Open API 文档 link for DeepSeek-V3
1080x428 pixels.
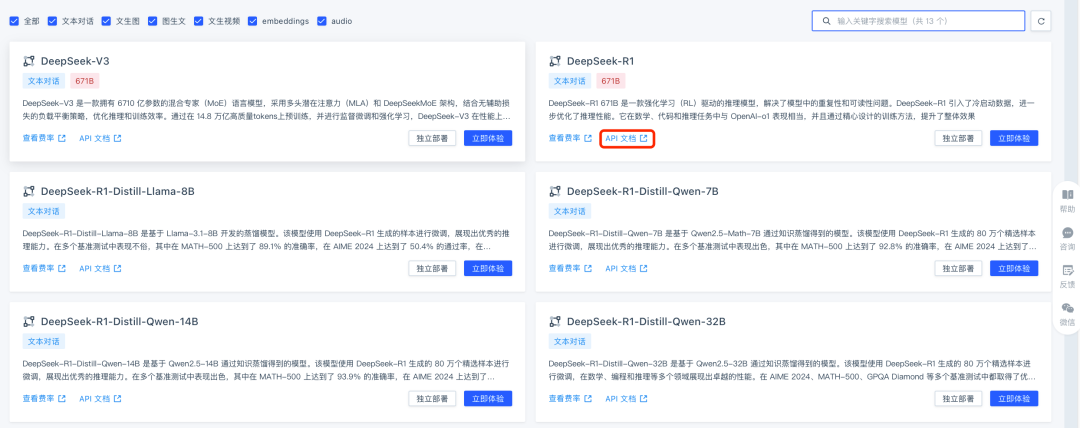coord(100,139)
